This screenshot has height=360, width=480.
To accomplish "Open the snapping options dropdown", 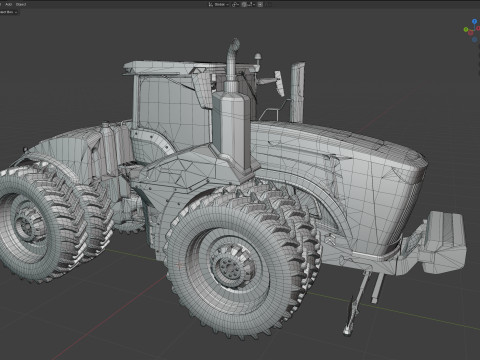I will (252, 4).
